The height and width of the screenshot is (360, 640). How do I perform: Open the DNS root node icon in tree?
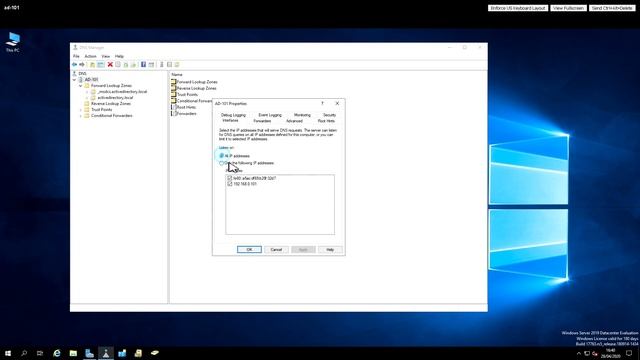75,73
